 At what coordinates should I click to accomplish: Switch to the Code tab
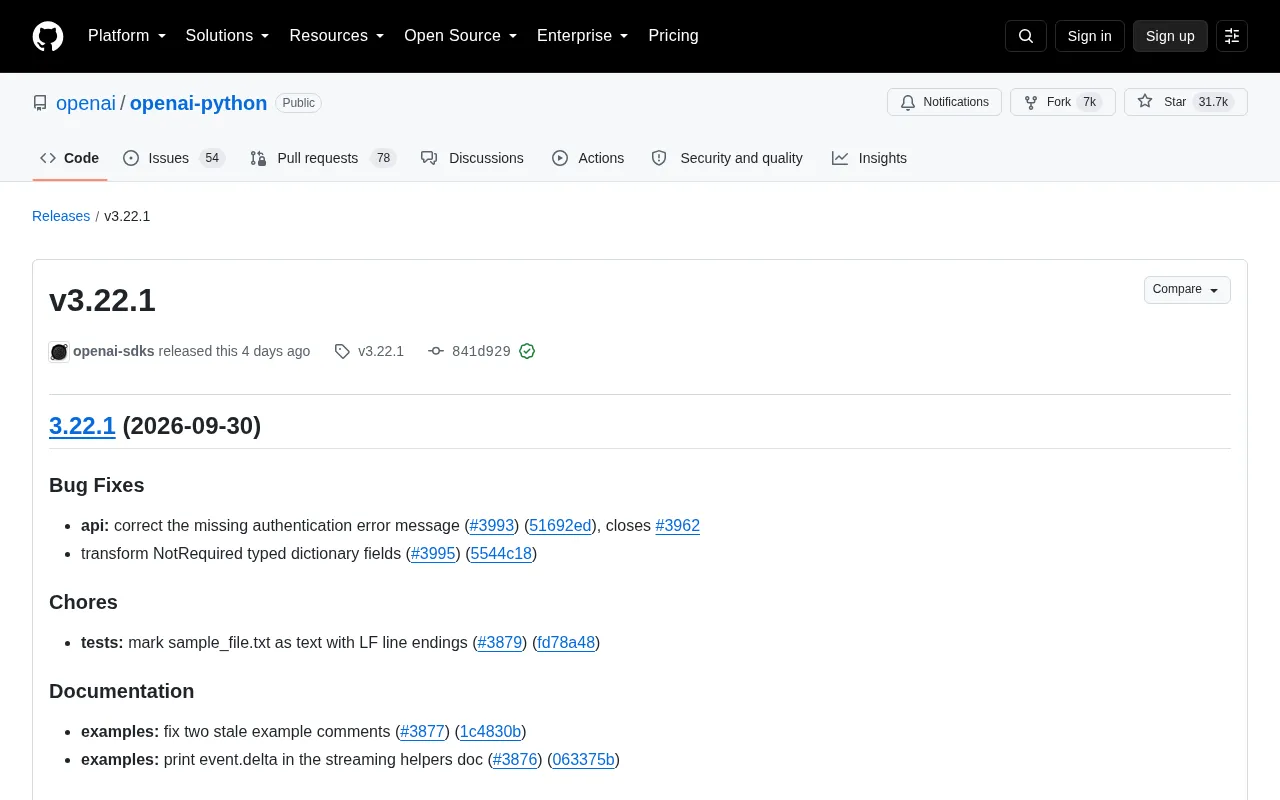pos(70,158)
